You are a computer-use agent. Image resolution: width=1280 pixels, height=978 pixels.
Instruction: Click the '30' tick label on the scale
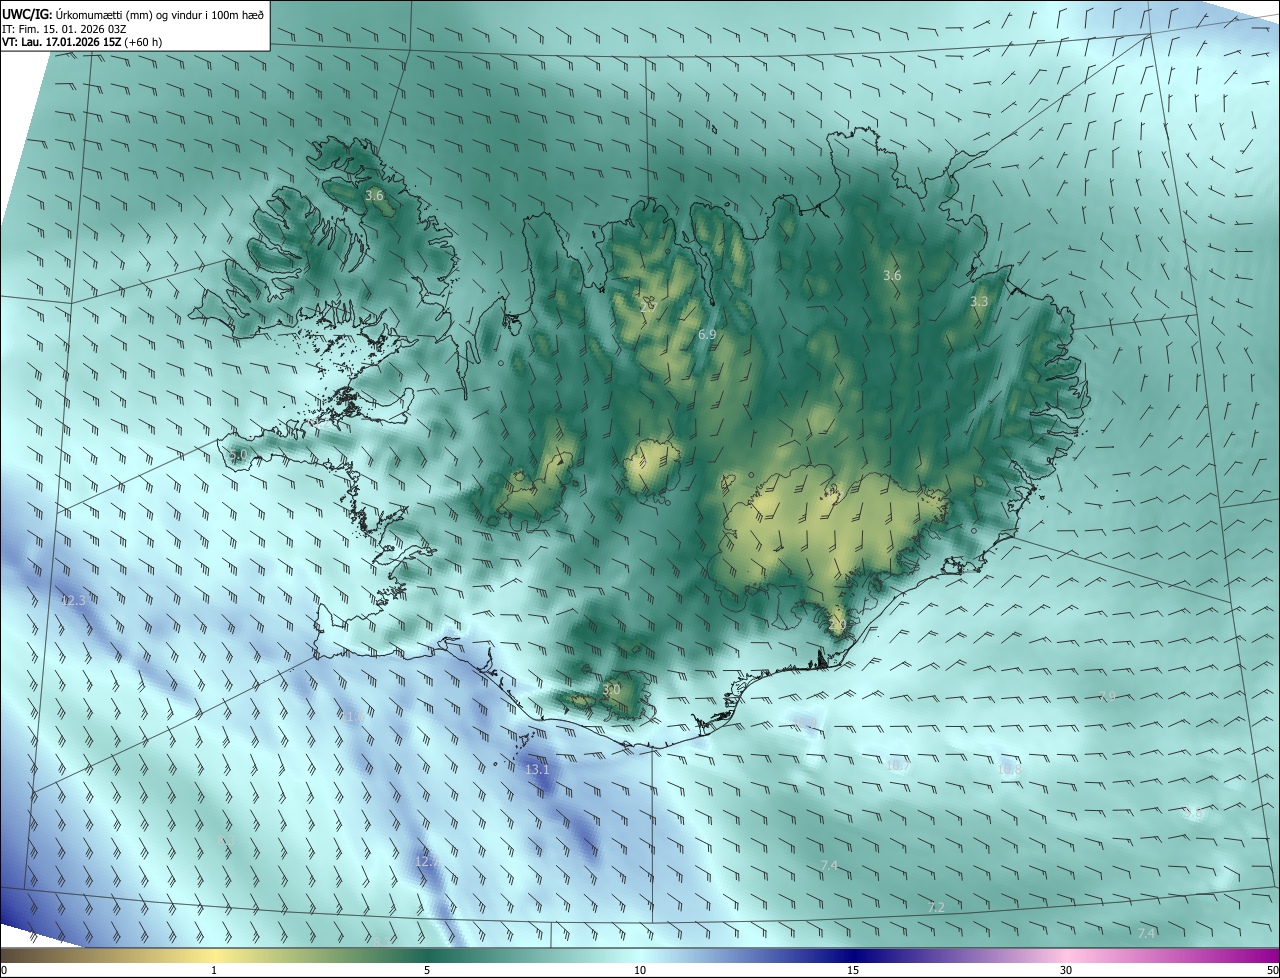1066,970
